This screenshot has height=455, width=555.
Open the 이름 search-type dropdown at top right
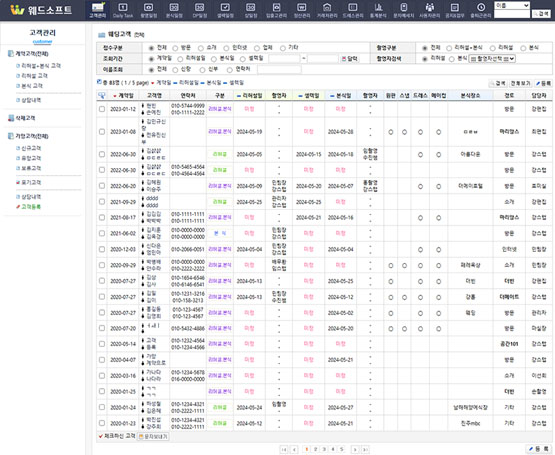click(x=512, y=5)
